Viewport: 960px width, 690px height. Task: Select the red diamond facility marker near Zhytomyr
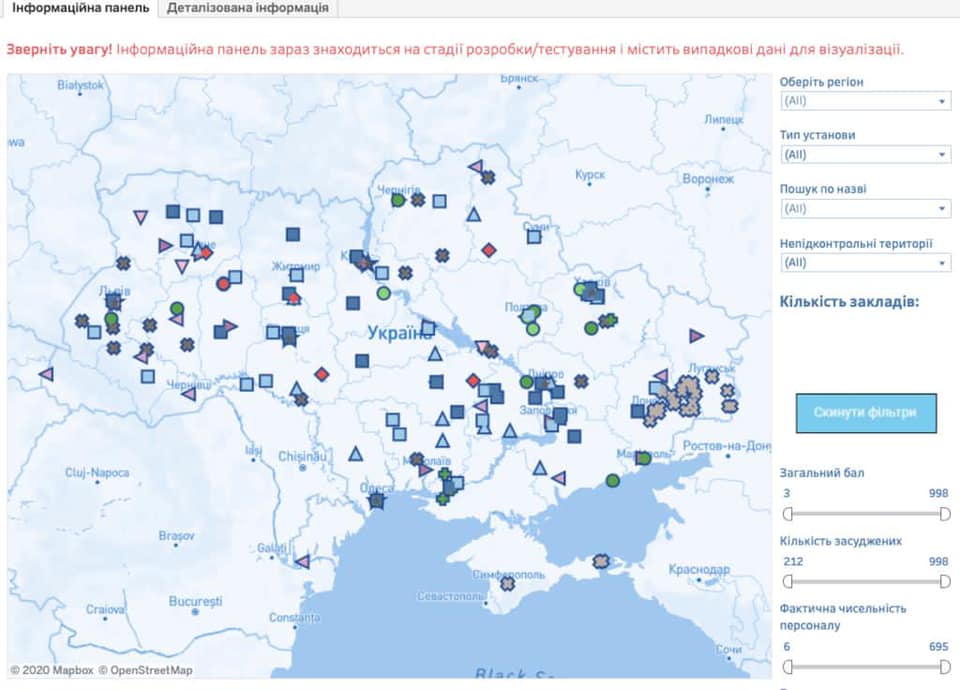click(294, 297)
